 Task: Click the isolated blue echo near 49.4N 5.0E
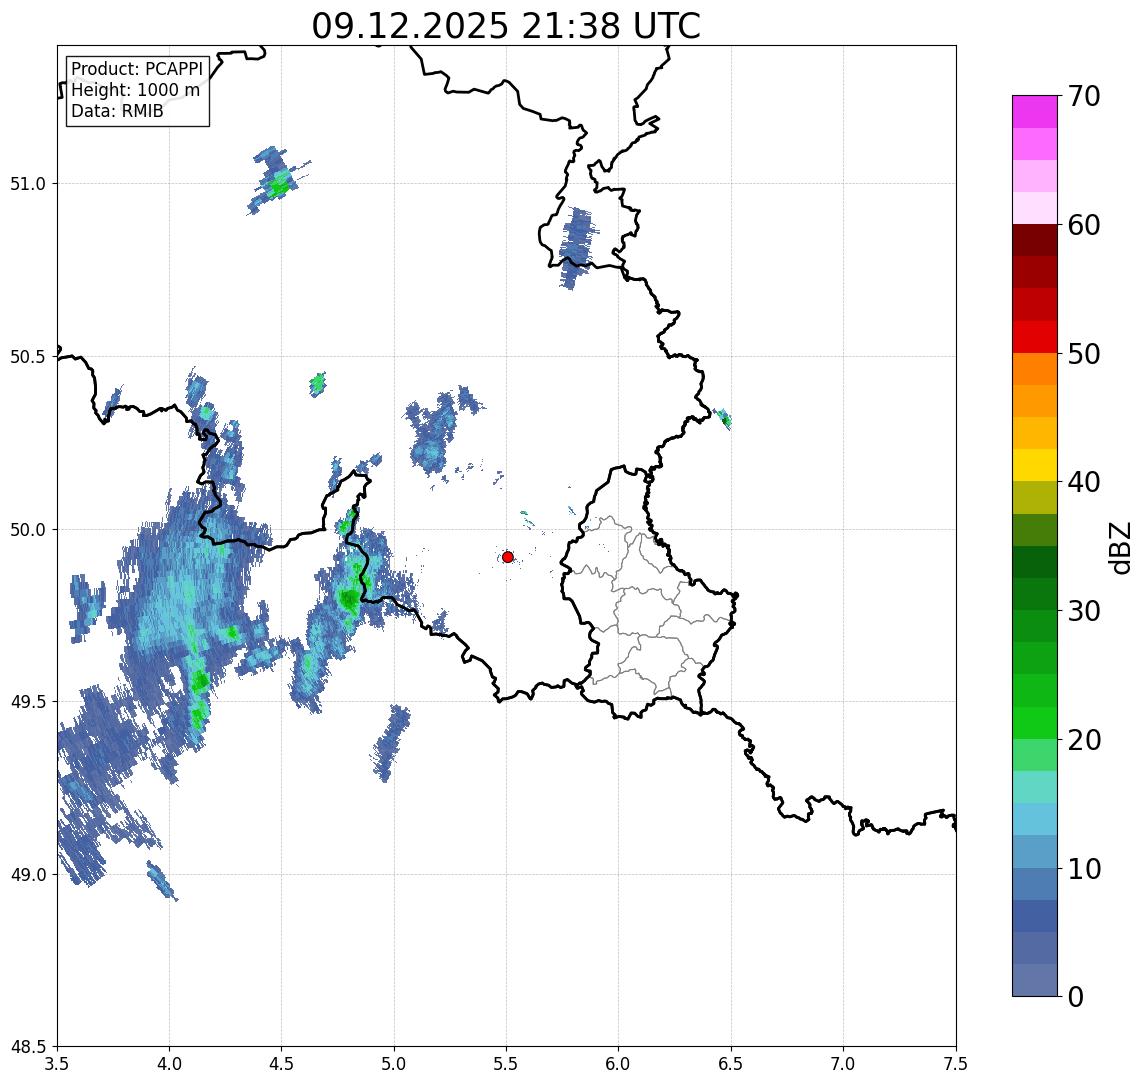click(392, 743)
